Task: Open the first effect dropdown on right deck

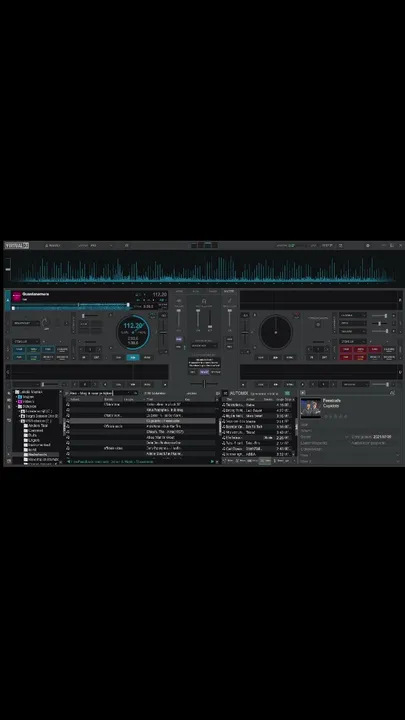Action: (x=353, y=315)
